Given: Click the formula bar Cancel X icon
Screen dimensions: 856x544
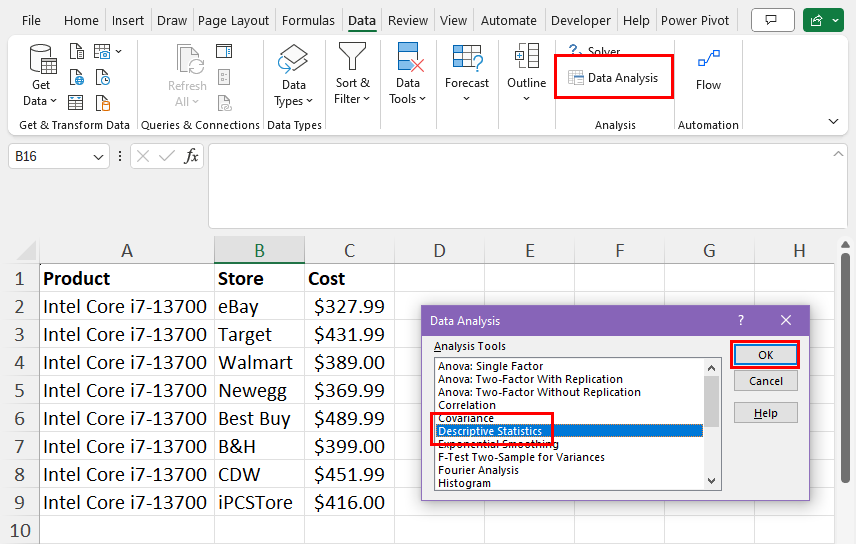Looking at the screenshot, I should click(x=143, y=157).
